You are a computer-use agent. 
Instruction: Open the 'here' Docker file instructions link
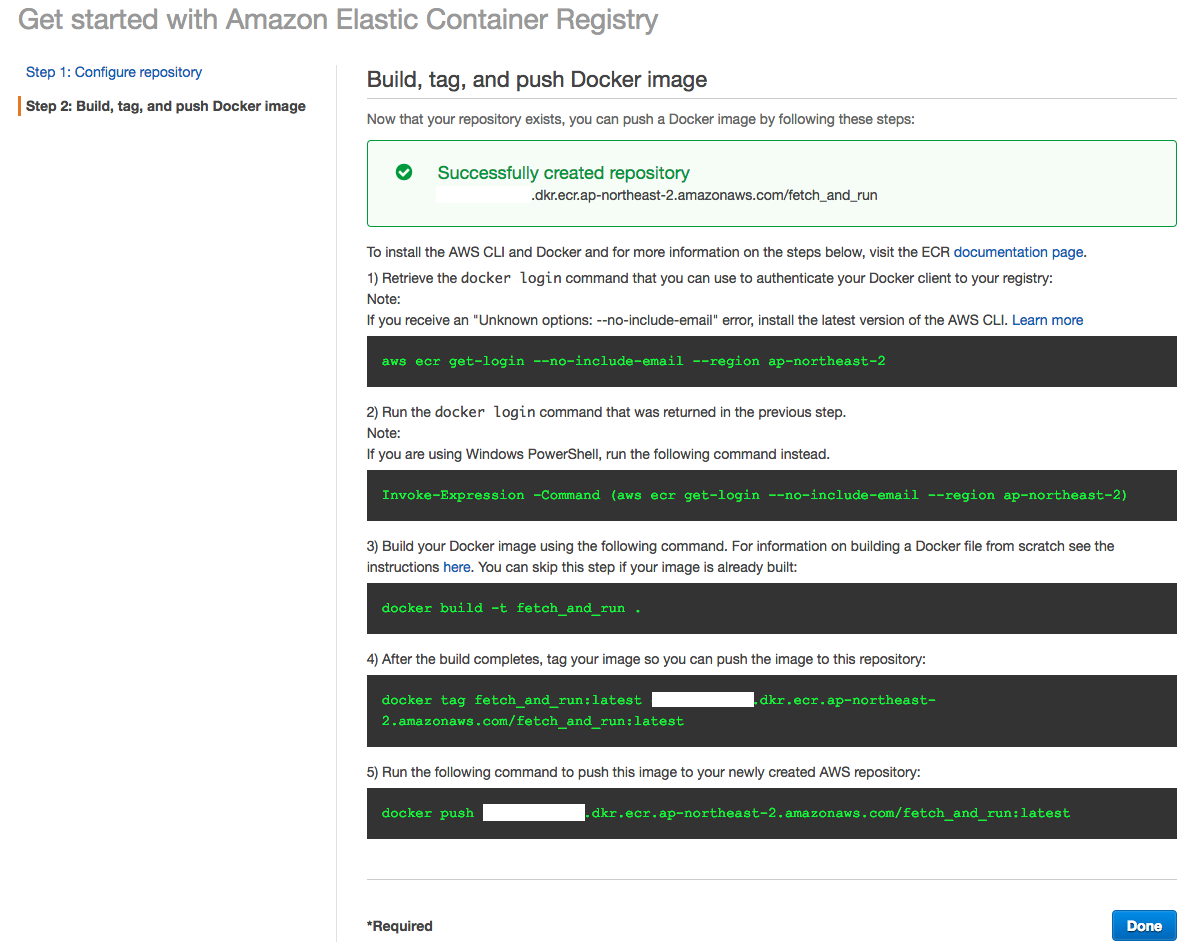tap(456, 567)
